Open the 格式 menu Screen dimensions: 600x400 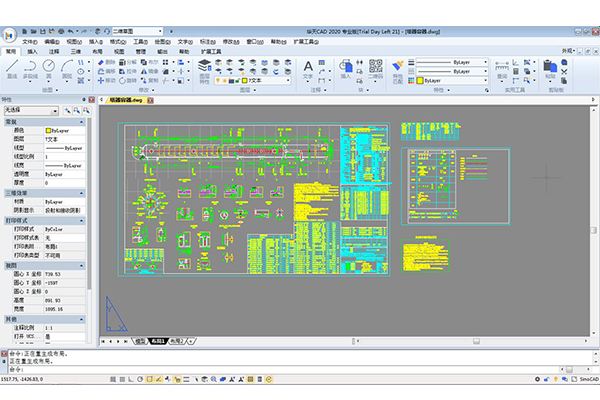[118, 42]
